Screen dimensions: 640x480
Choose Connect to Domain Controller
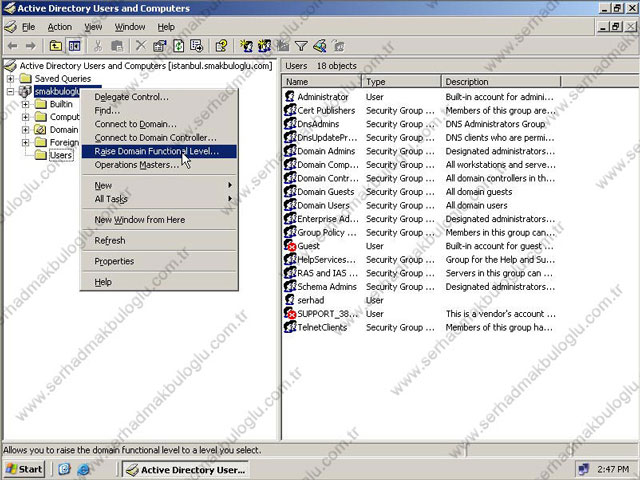pyautogui.click(x=159, y=138)
